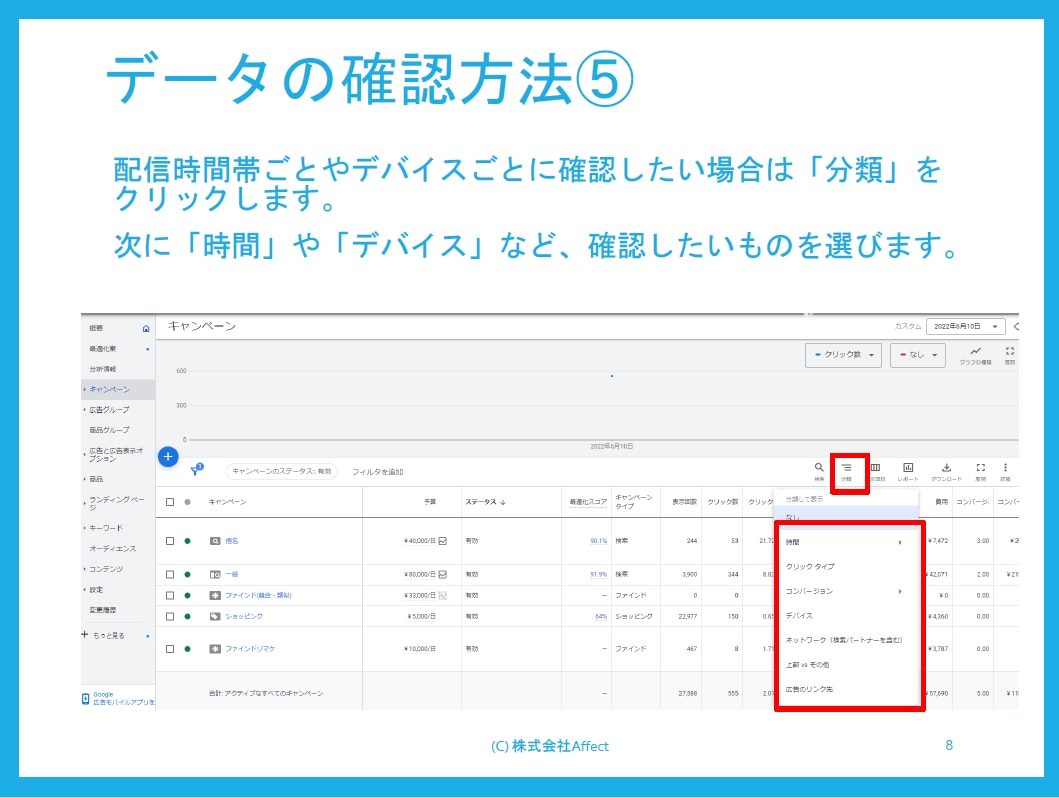Expand the chart with top-right expand icon

tap(1010, 351)
